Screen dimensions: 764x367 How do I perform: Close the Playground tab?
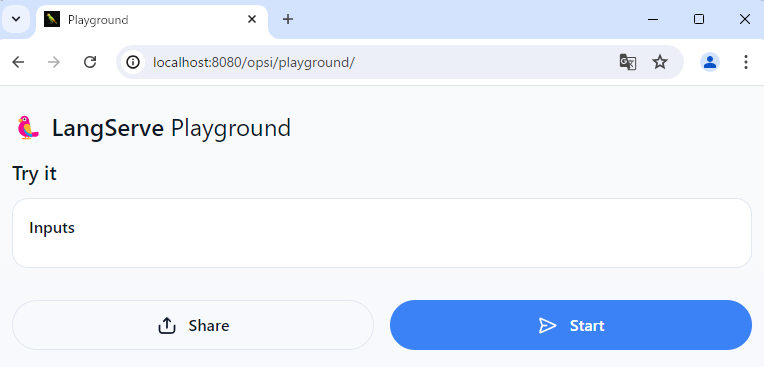pos(252,19)
